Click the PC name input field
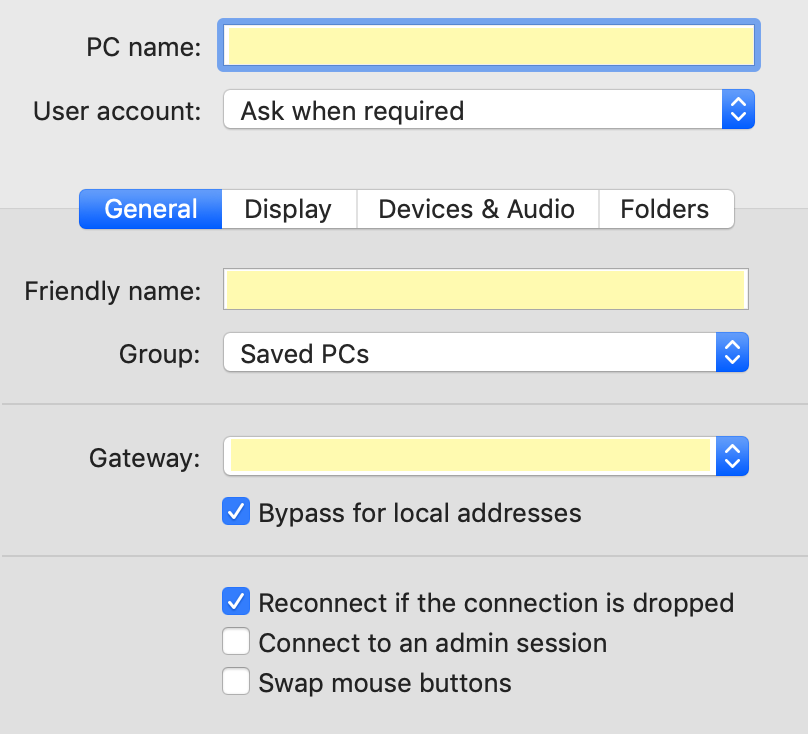Image resolution: width=808 pixels, height=734 pixels. click(489, 45)
